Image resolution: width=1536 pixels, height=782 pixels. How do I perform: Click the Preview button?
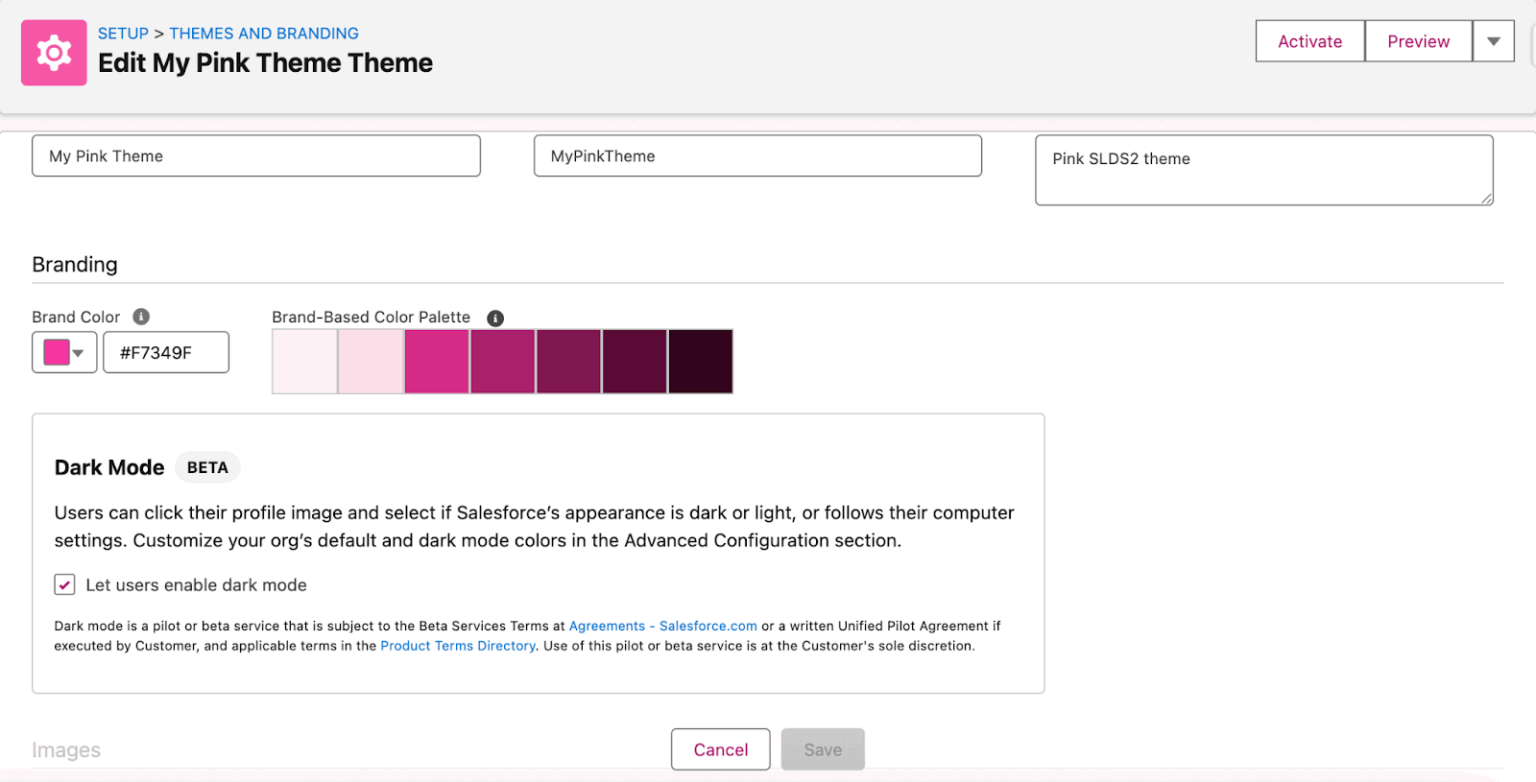pyautogui.click(x=1419, y=42)
